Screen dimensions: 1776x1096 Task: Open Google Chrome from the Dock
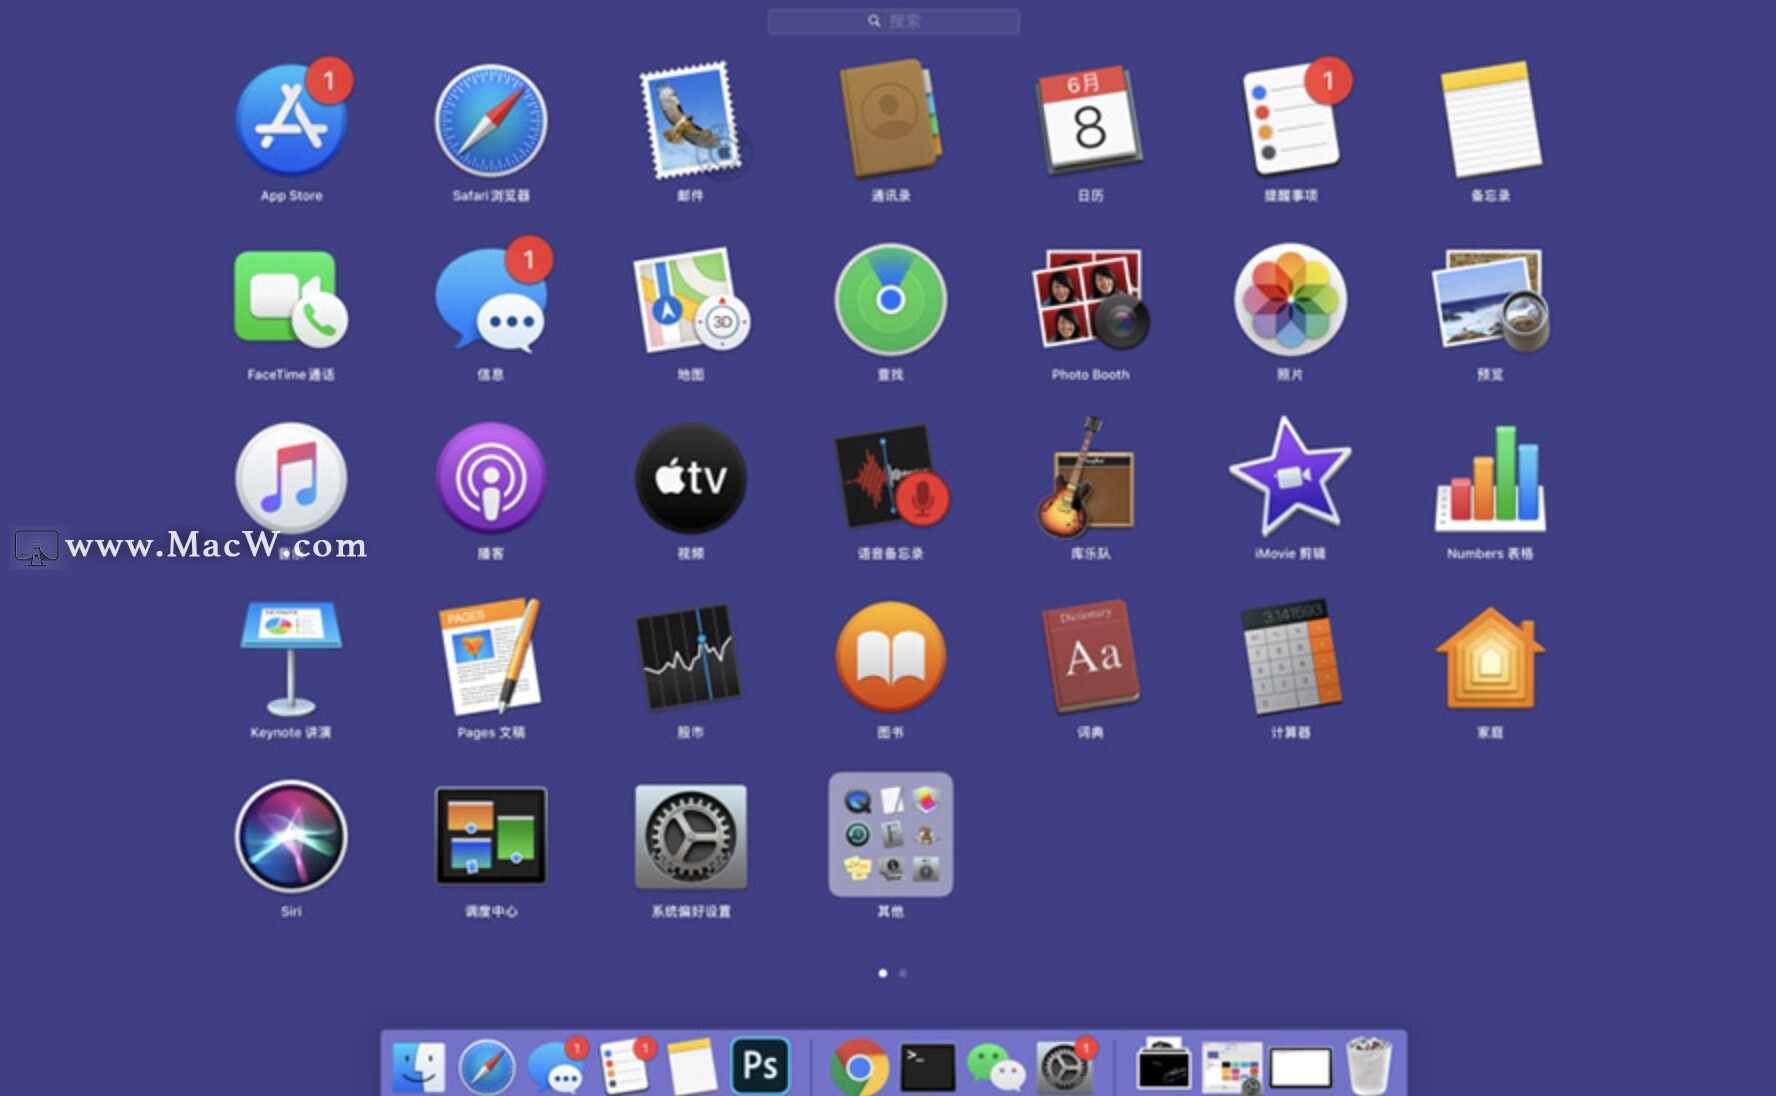[x=859, y=1067]
